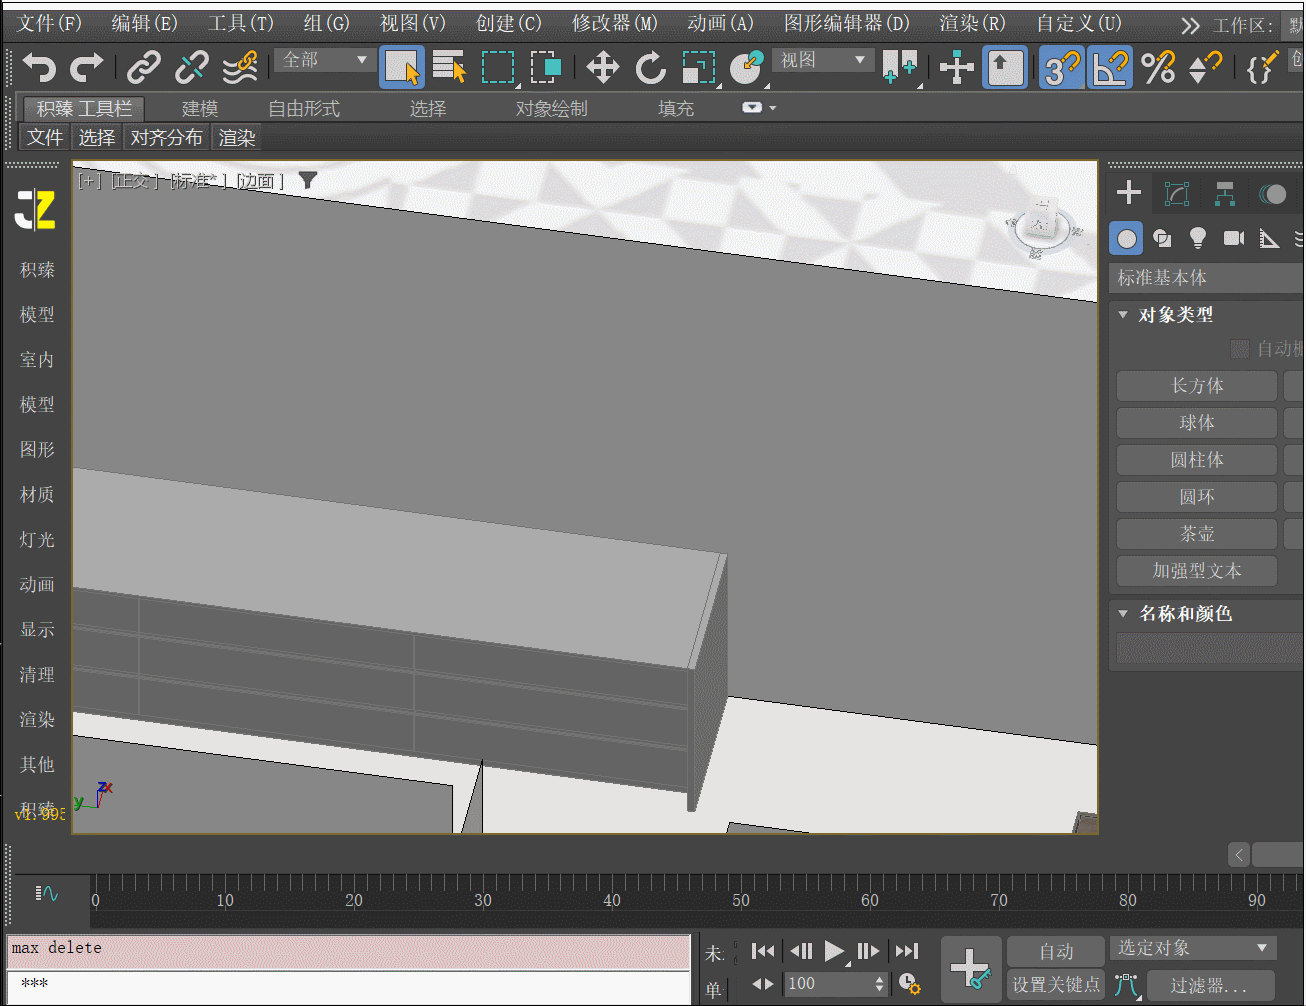Open 对齐分布 in the 积臻 toolbar
The image size is (1306, 1006).
[x=166, y=137]
